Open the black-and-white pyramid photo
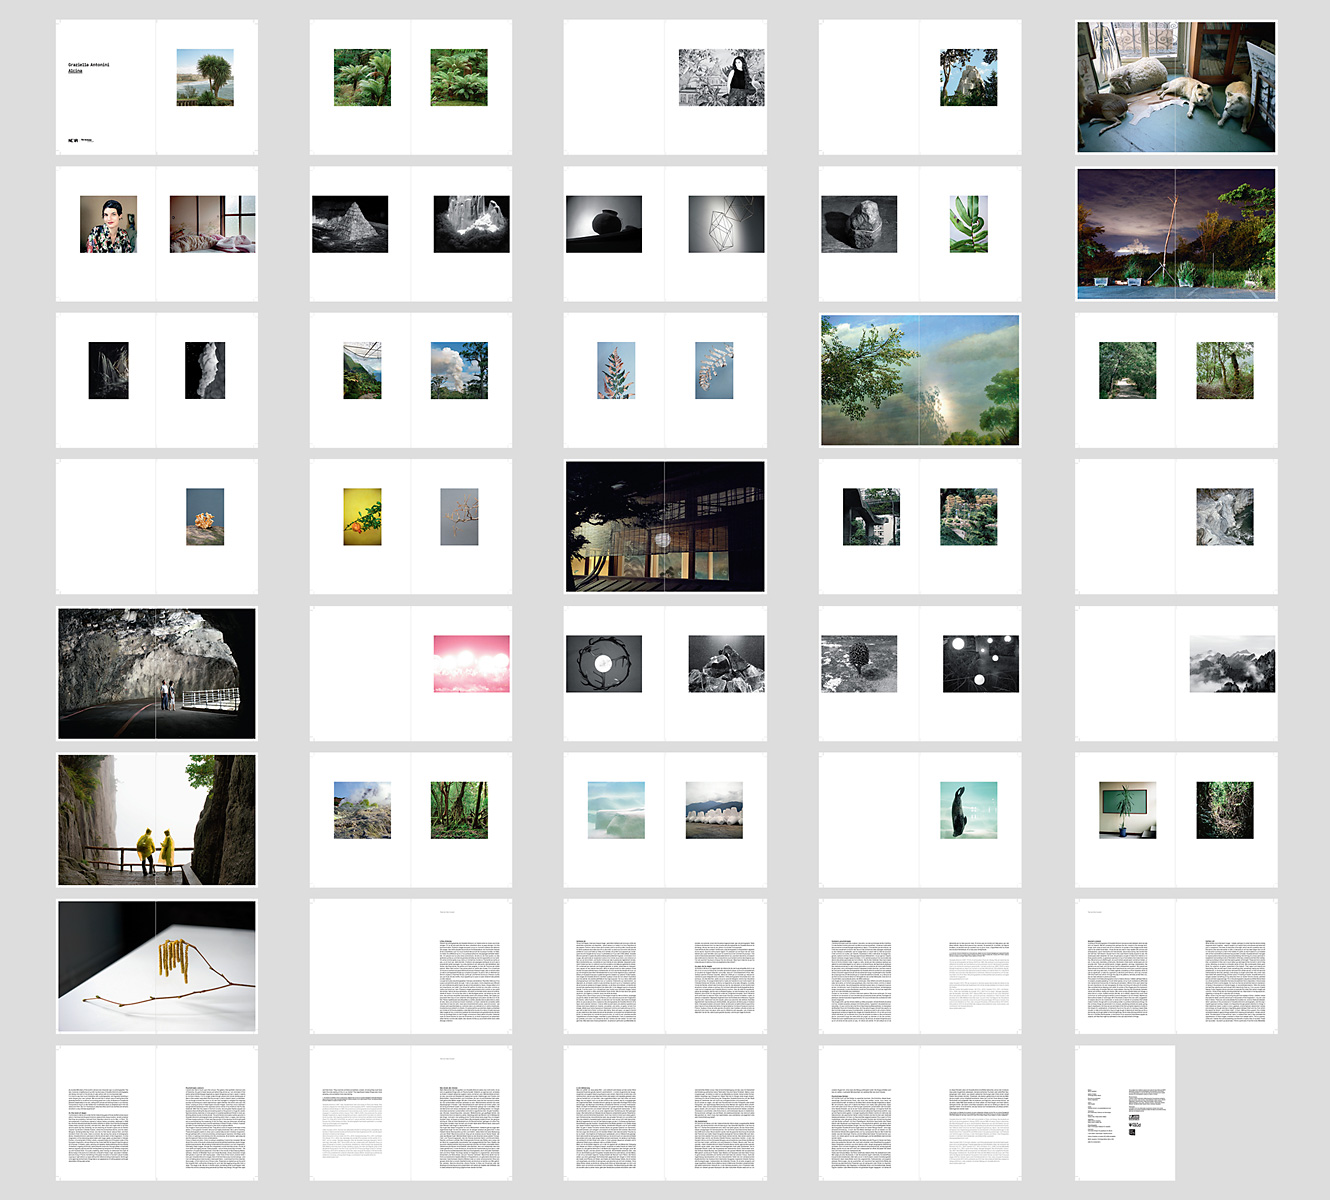This screenshot has width=1330, height=1200. tap(350, 224)
